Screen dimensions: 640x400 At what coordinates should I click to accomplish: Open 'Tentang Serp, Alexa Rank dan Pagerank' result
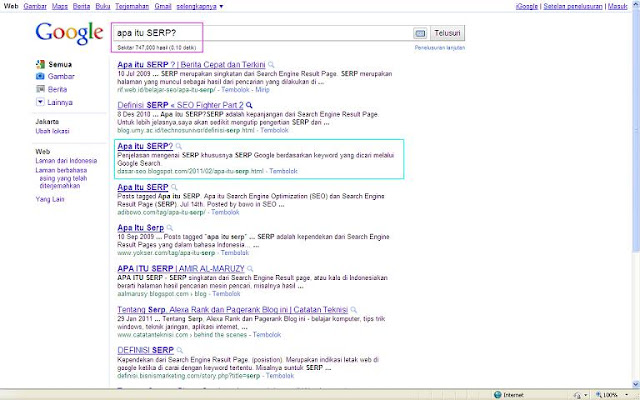233,309
